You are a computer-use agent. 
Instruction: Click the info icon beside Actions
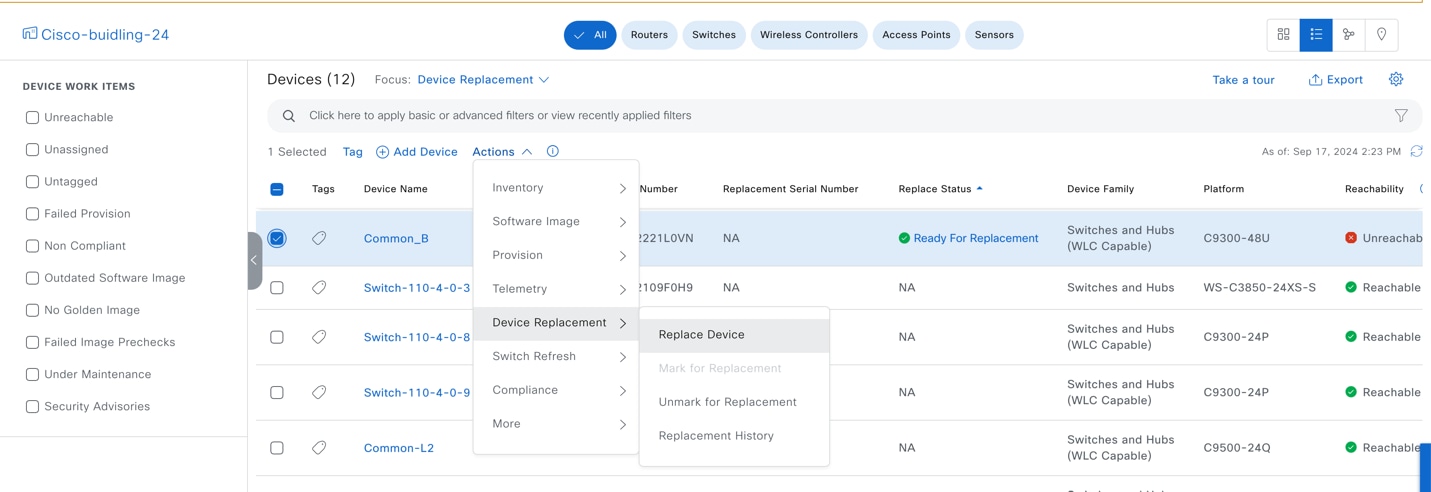[x=553, y=152]
